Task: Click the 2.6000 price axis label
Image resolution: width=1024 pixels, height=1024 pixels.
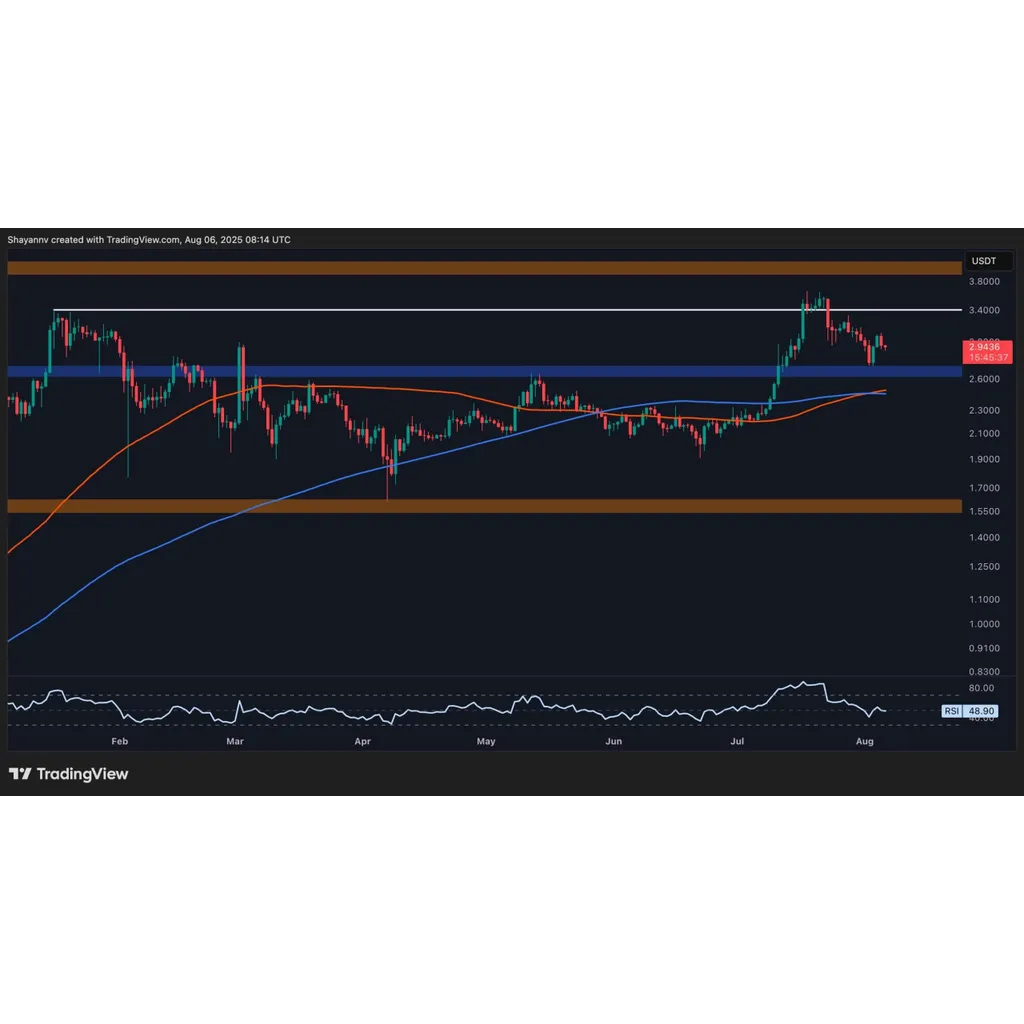Action: click(x=984, y=379)
